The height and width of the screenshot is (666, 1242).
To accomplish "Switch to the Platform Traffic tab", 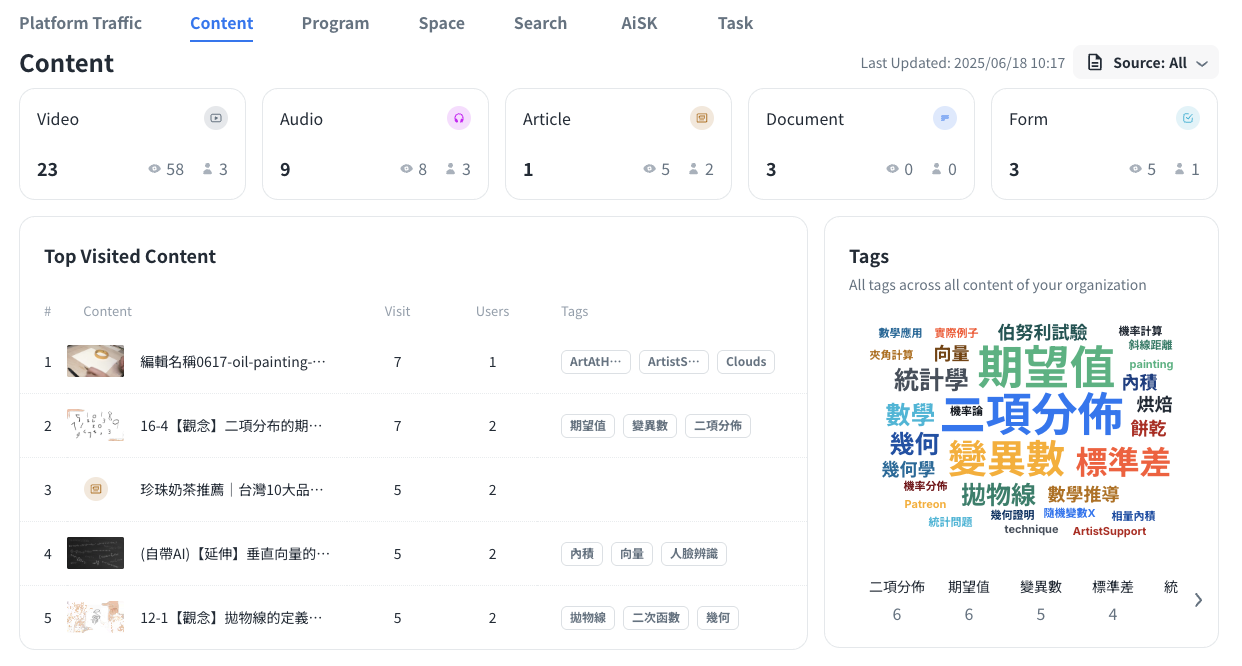I will click(x=80, y=23).
